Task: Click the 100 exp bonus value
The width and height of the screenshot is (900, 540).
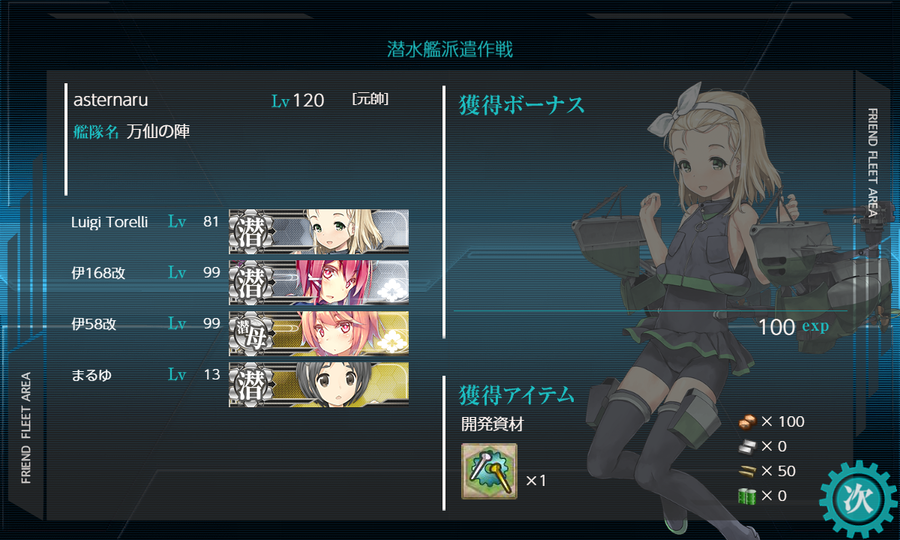Action: 793,327
